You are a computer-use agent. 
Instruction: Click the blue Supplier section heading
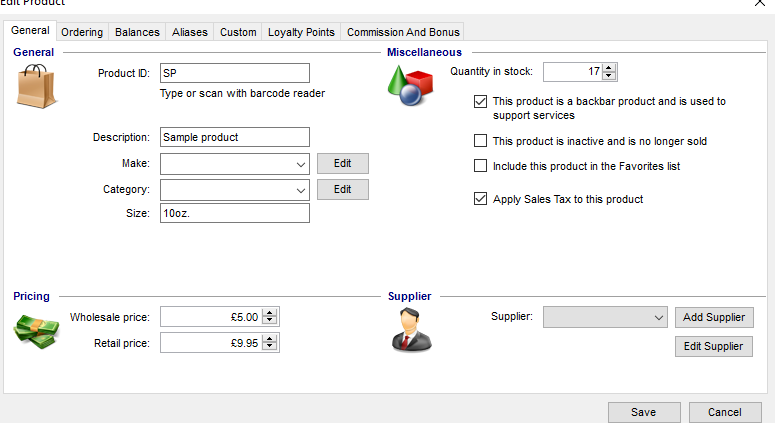pyautogui.click(x=409, y=296)
